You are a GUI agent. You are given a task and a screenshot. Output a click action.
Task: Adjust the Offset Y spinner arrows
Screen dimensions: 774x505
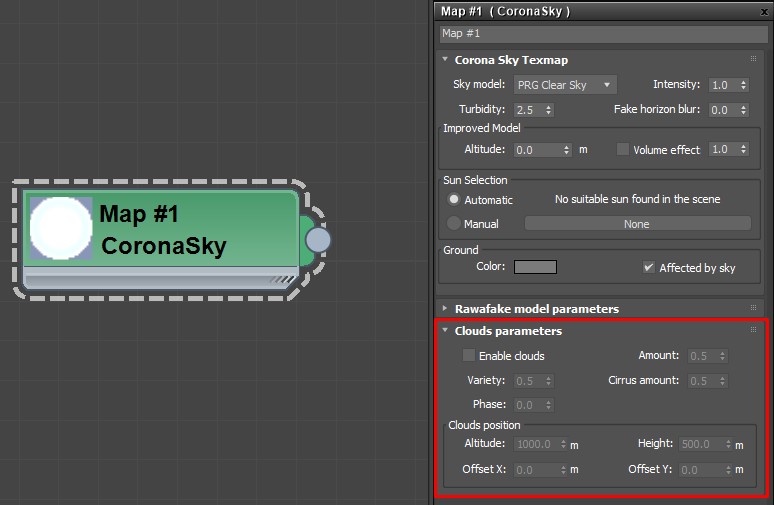click(728, 470)
